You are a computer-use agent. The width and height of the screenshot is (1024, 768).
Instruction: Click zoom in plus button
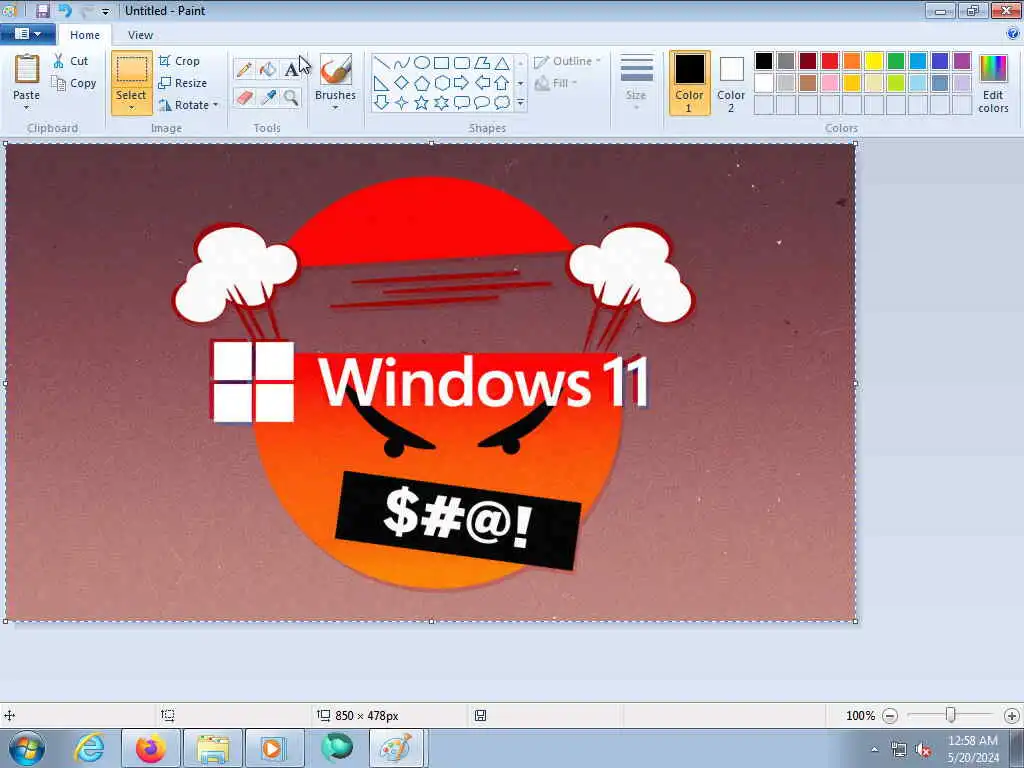[1012, 716]
